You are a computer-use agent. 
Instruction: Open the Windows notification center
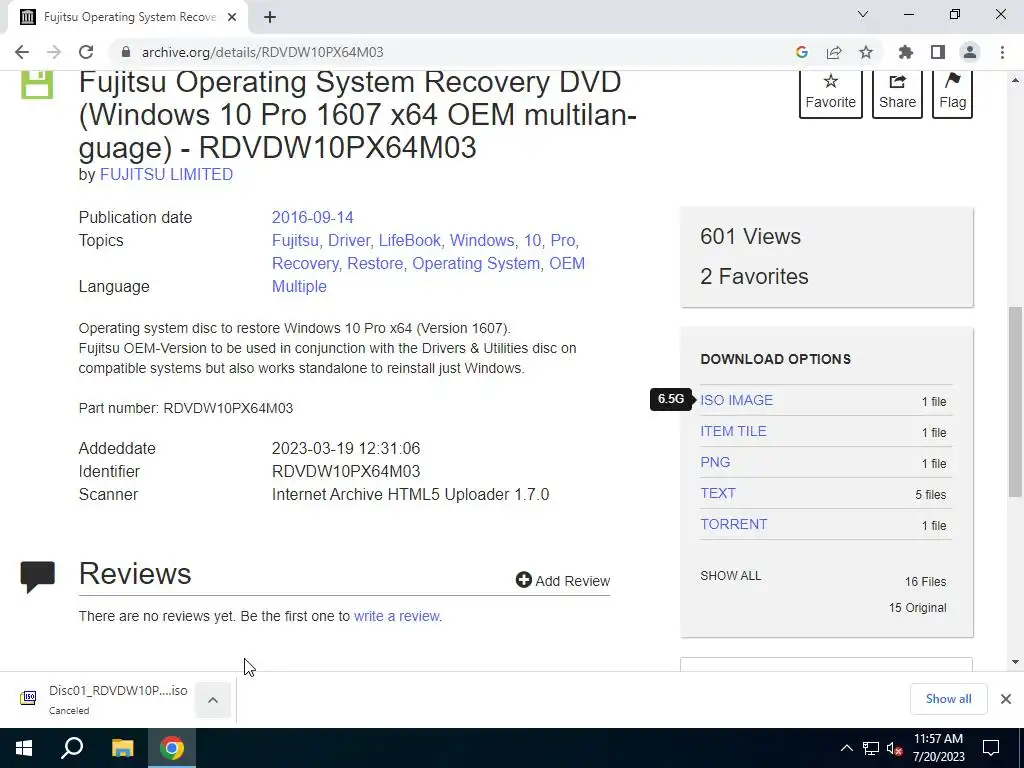coord(991,748)
